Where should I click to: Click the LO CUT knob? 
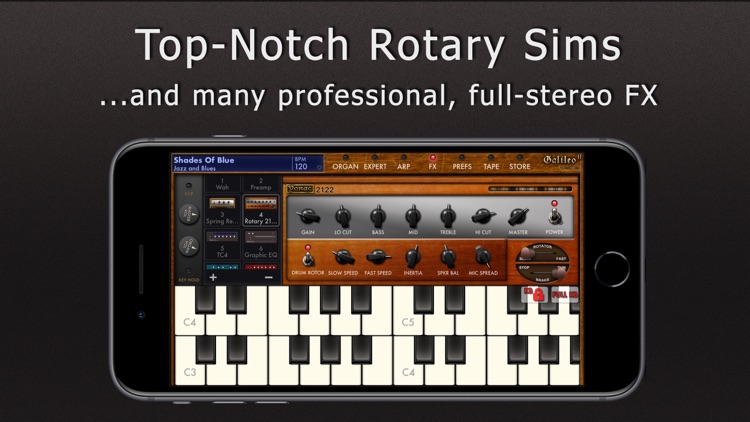point(342,217)
